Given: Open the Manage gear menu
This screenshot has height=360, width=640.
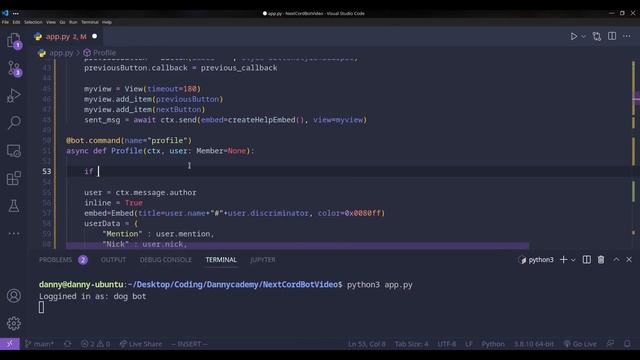Looking at the screenshot, I should [x=14, y=323].
